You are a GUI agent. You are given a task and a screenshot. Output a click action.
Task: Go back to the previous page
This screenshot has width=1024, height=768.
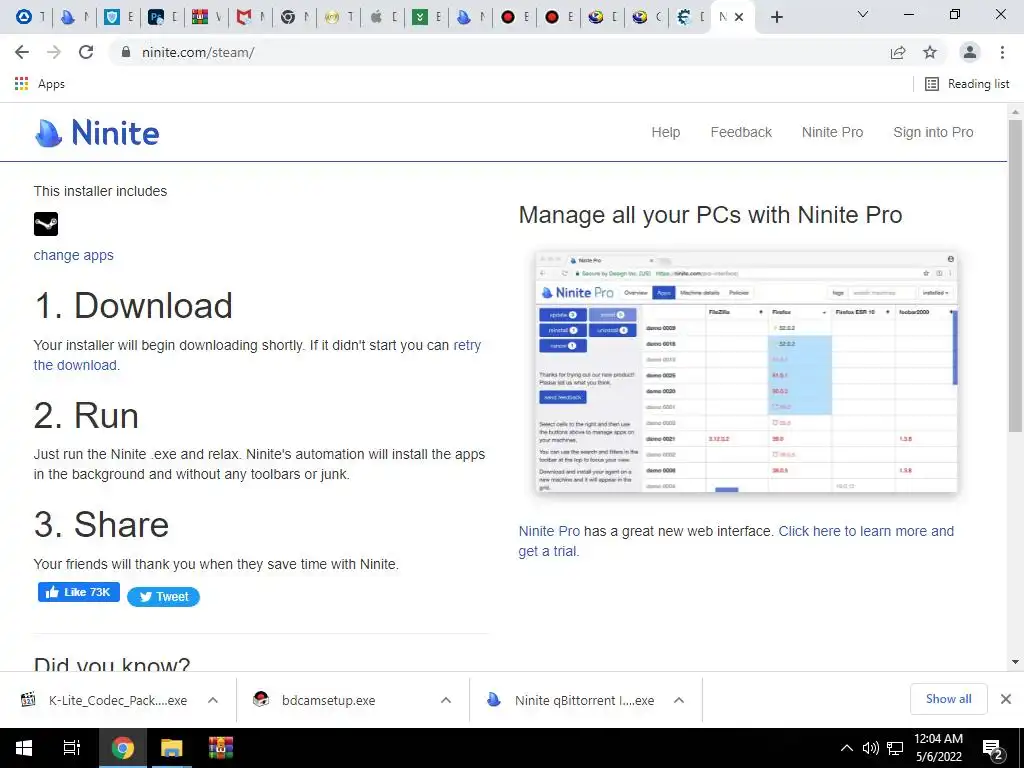tap(22, 52)
